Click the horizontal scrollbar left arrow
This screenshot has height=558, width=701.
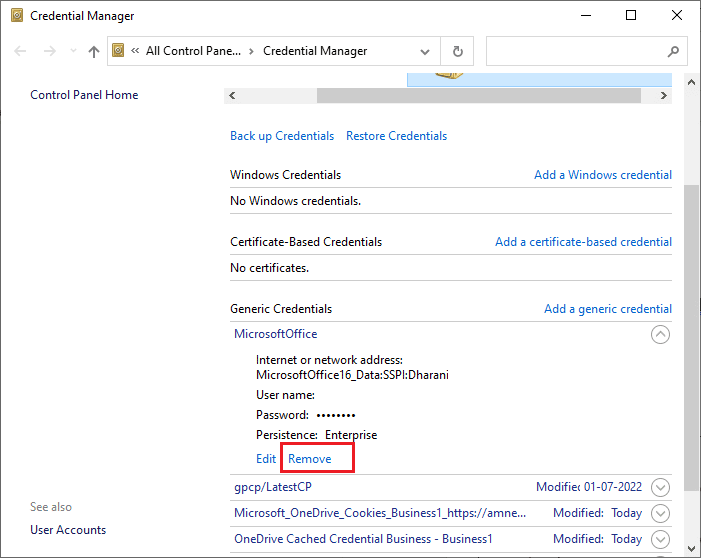pyautogui.click(x=232, y=95)
